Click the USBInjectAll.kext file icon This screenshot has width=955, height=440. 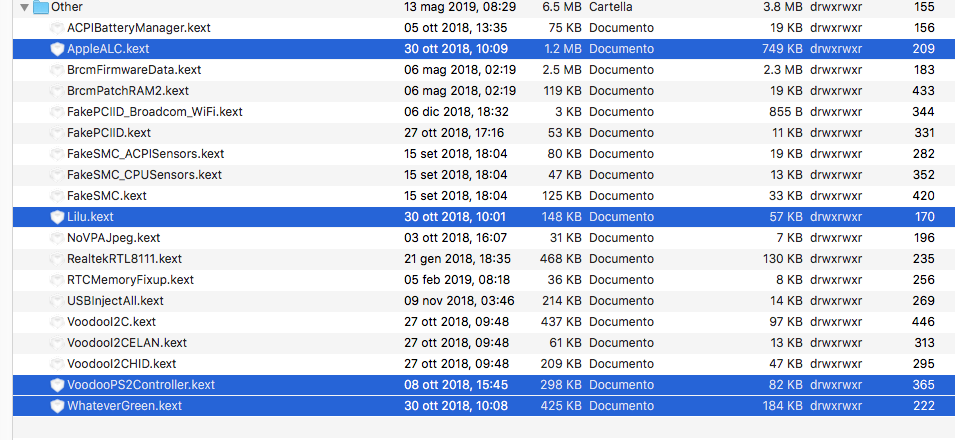point(57,301)
